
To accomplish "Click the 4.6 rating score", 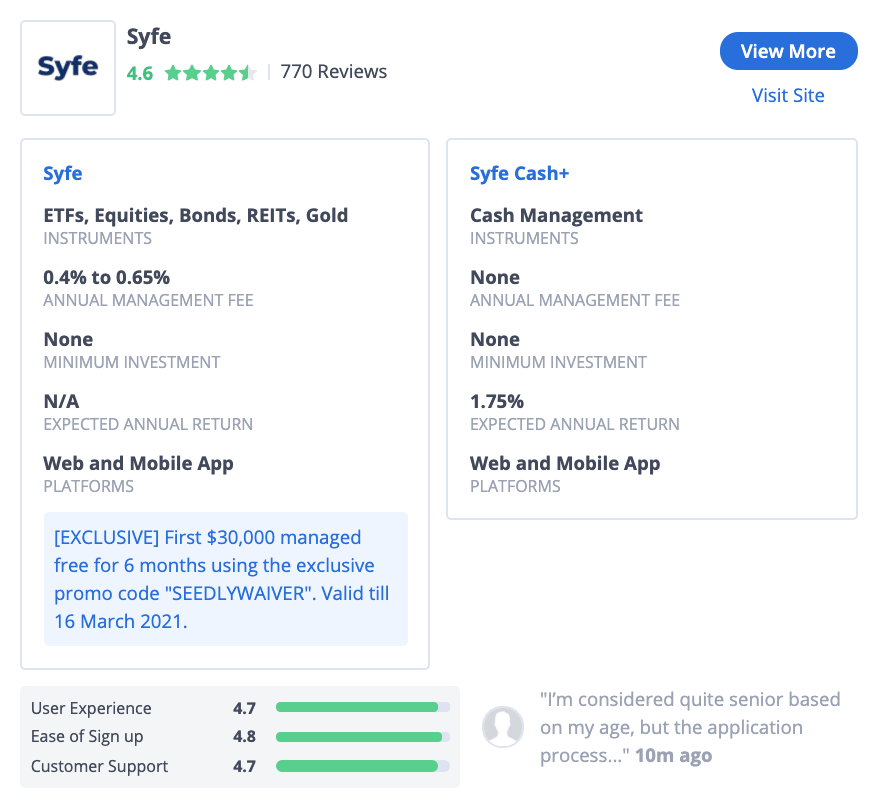I will point(140,73).
